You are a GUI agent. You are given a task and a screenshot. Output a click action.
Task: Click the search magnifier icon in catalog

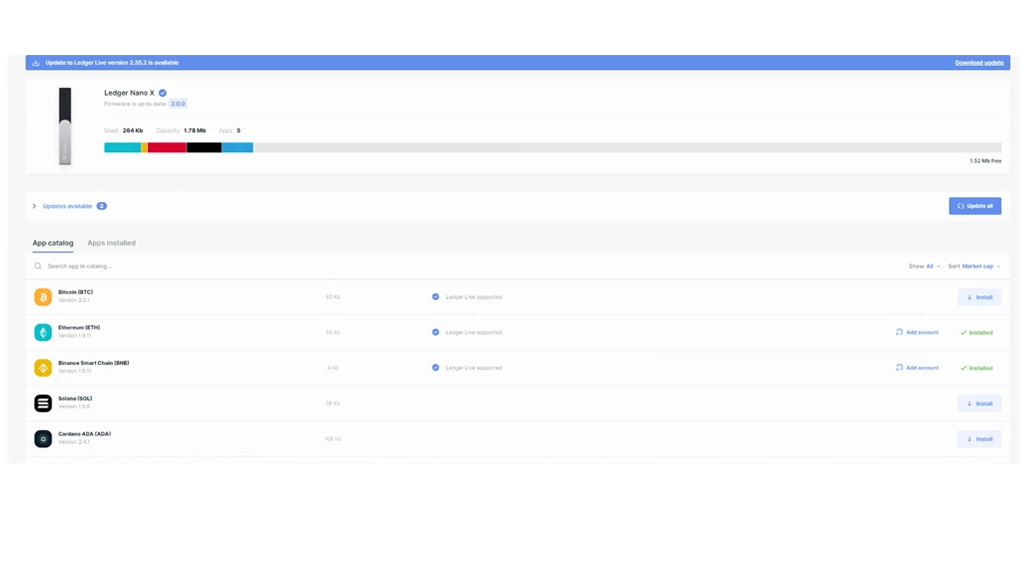pyautogui.click(x=38, y=267)
